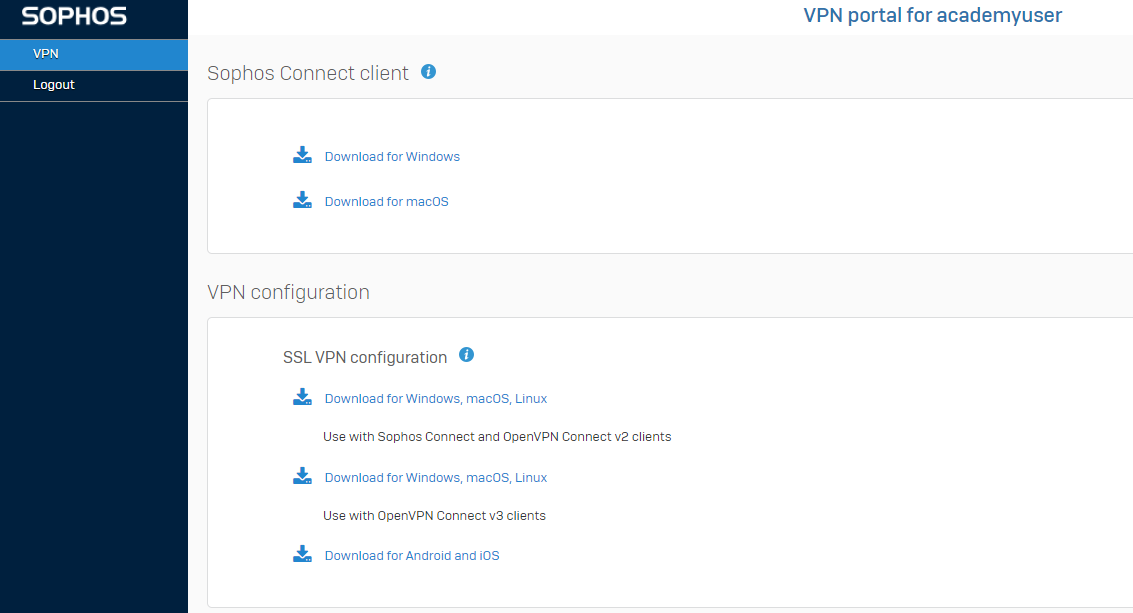Open the Download for macOS link

(x=385, y=201)
